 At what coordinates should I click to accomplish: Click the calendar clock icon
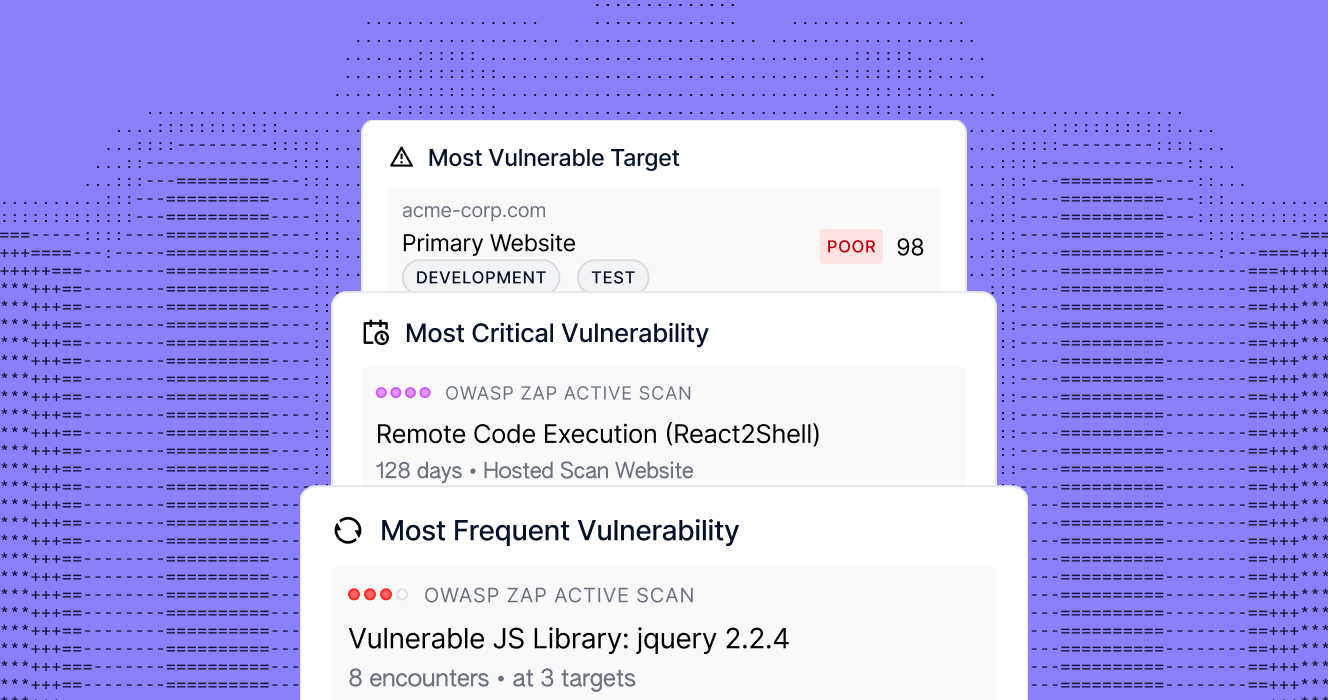376,333
